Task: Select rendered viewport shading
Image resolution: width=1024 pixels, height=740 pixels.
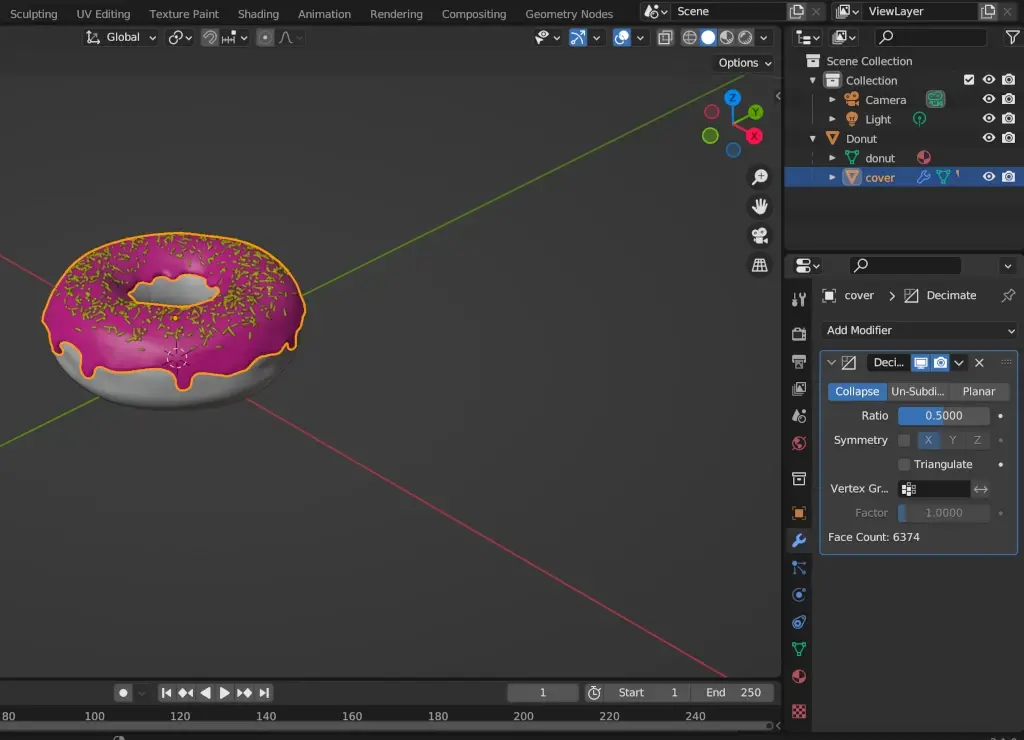Action: [745, 38]
